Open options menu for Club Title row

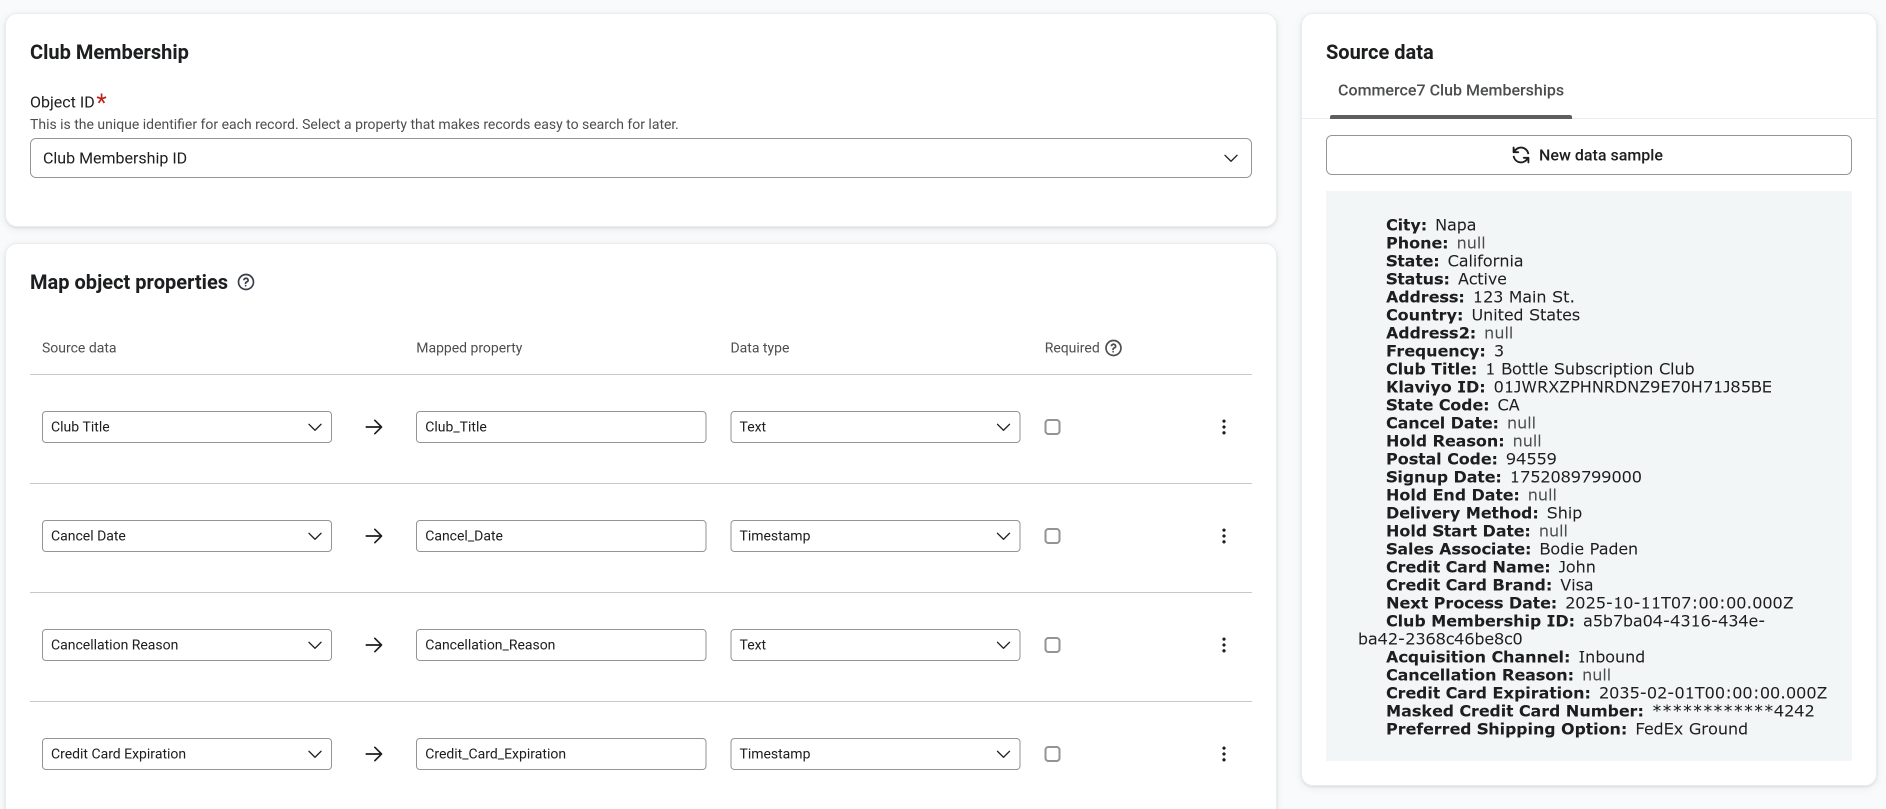[x=1223, y=427]
